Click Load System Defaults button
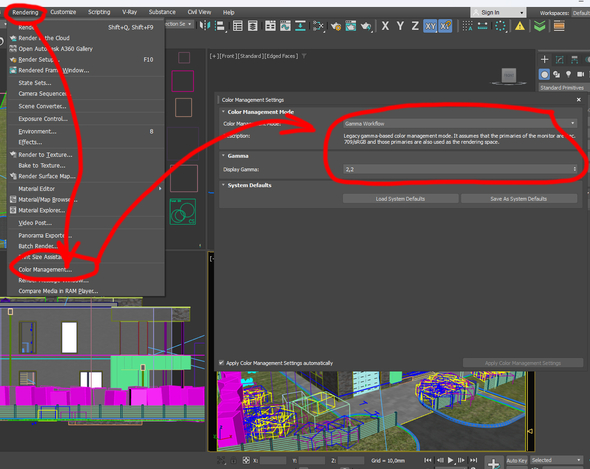Image resolution: width=590 pixels, height=469 pixels. click(x=400, y=199)
